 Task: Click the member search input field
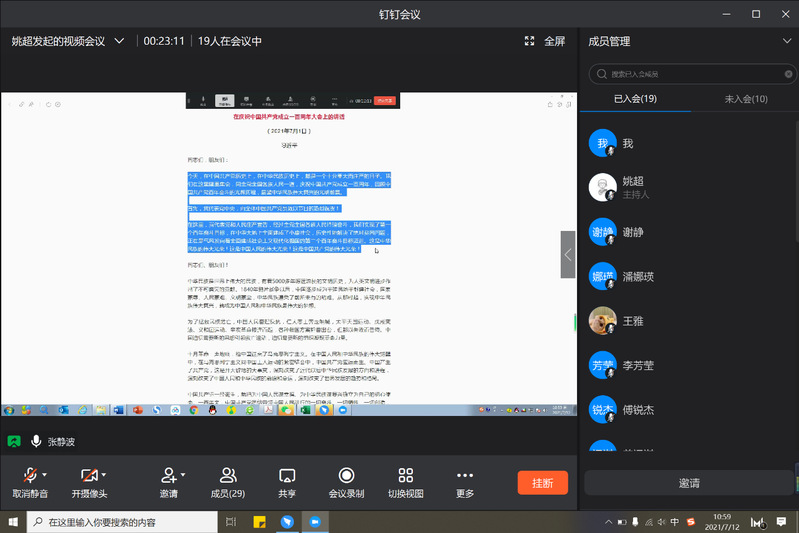(690, 73)
